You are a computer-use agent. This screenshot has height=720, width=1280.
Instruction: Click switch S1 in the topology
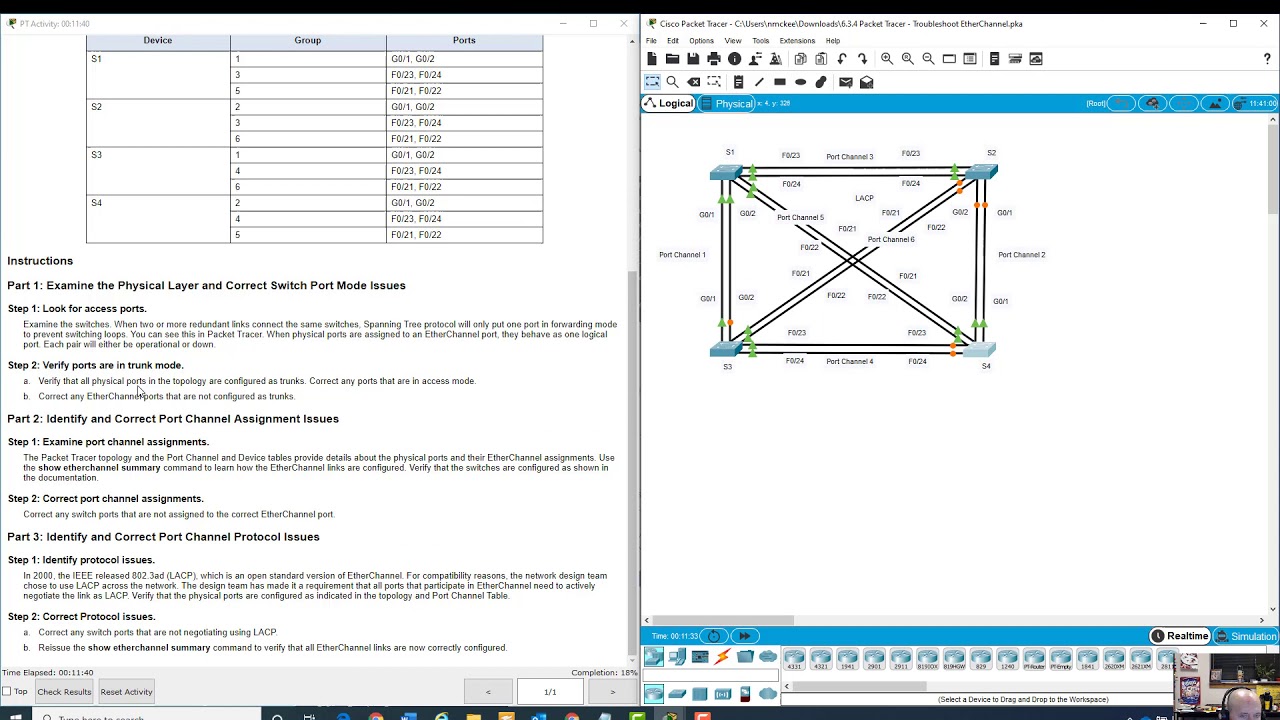[x=727, y=173]
